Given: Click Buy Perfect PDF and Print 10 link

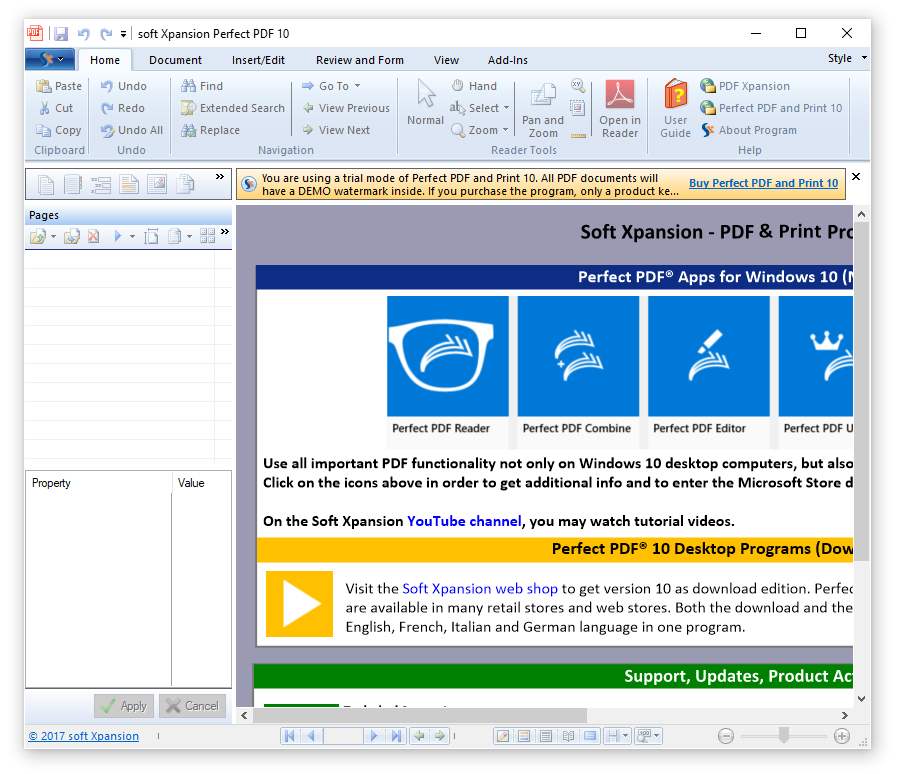Looking at the screenshot, I should (763, 183).
